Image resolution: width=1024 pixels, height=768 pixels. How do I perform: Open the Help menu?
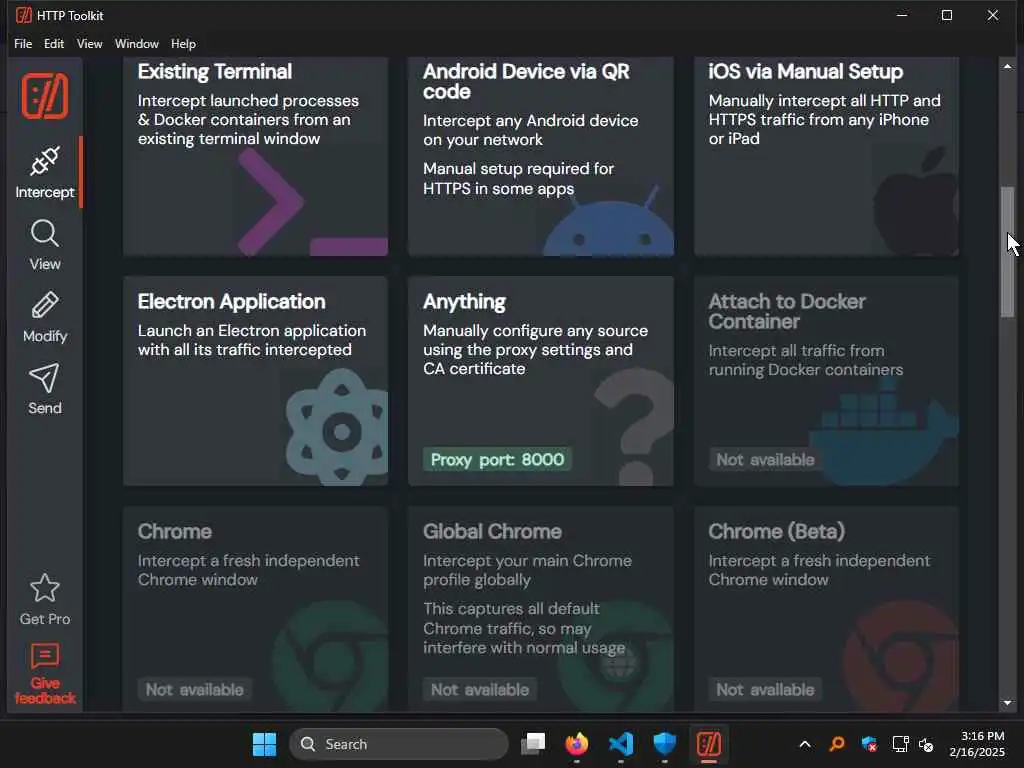(184, 44)
